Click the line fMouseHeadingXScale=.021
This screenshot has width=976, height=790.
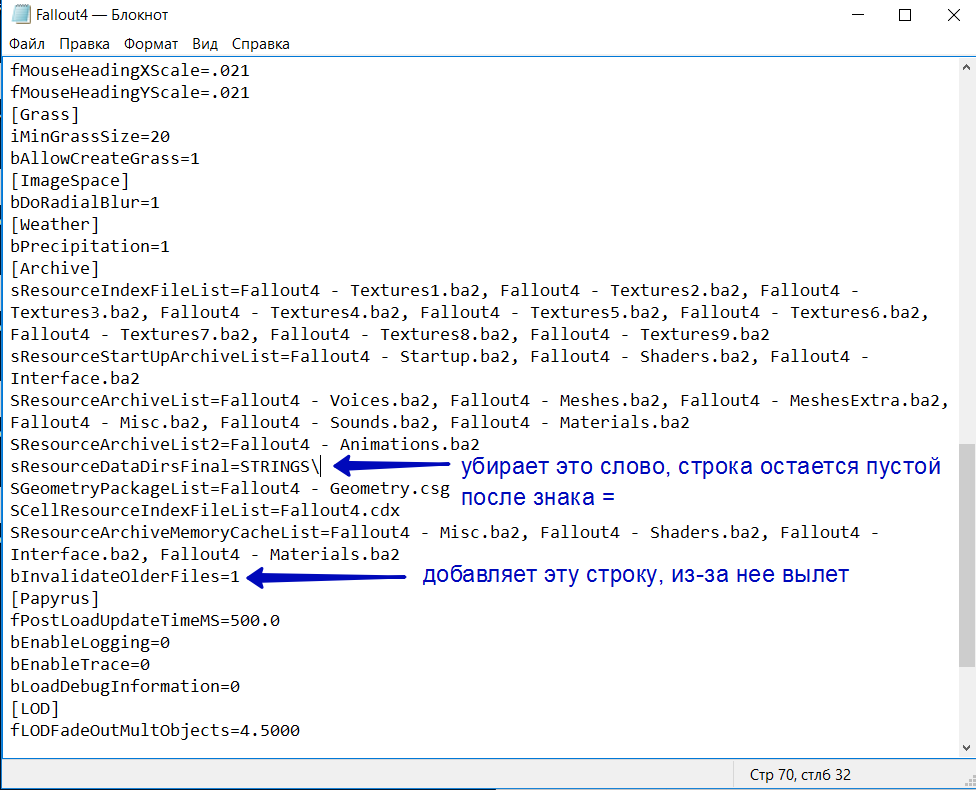point(129,71)
